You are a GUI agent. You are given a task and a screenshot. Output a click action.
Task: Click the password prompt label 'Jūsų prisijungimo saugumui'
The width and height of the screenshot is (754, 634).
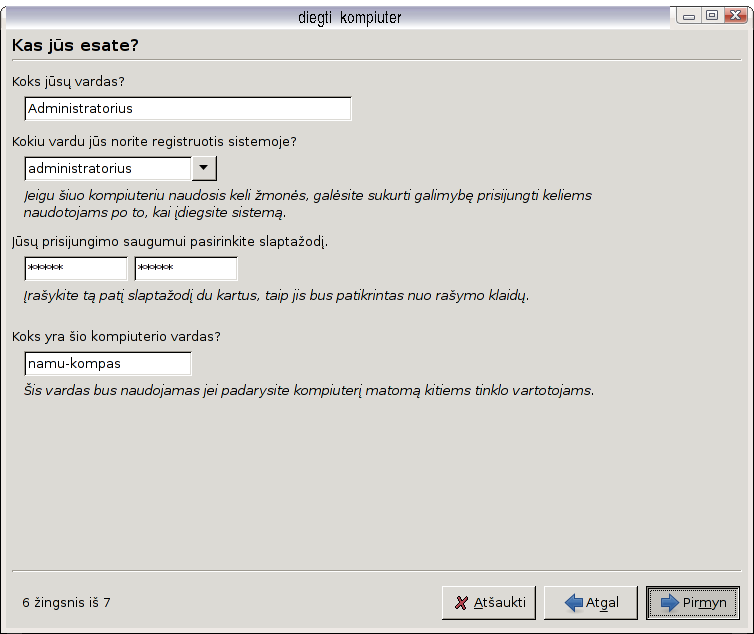(170, 242)
